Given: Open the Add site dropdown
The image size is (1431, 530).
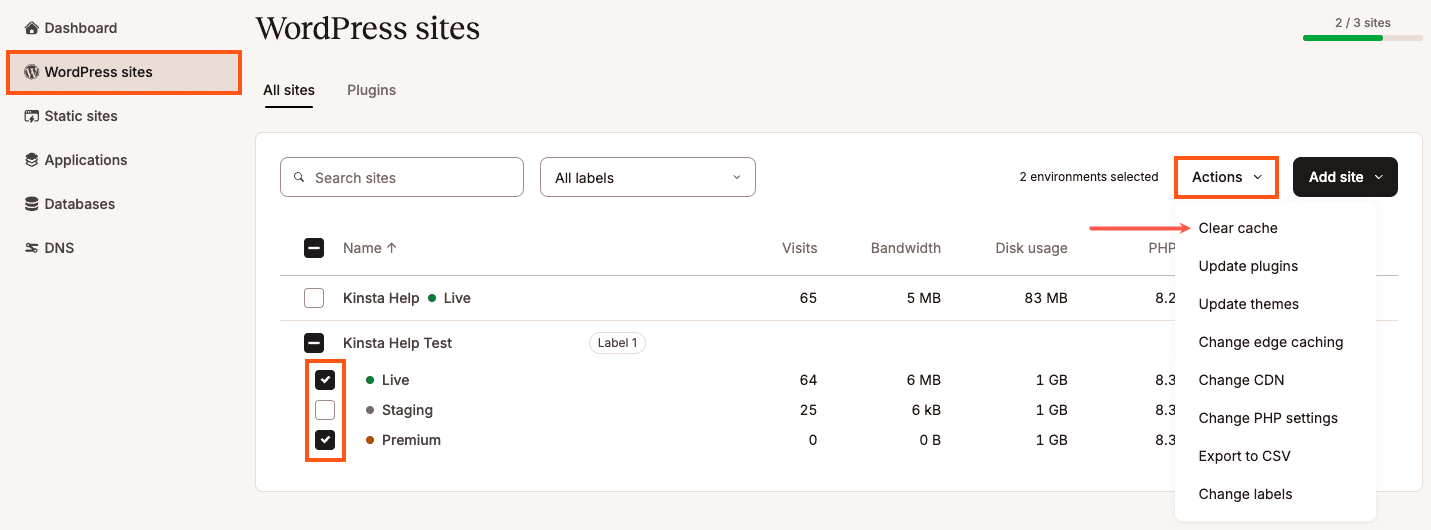Looking at the screenshot, I should tap(1345, 177).
